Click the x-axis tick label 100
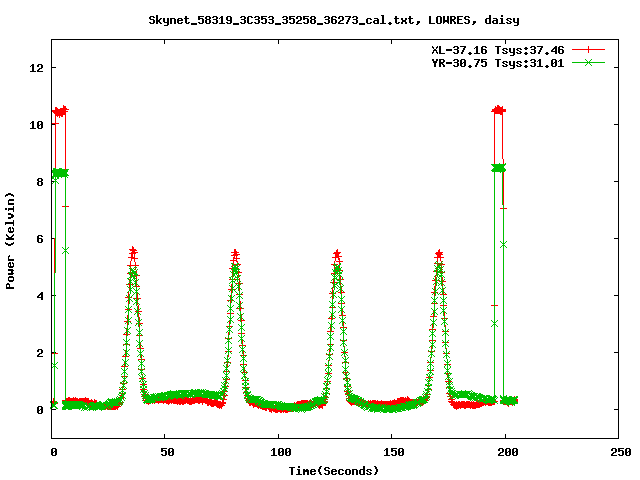 pyautogui.click(x=279, y=452)
